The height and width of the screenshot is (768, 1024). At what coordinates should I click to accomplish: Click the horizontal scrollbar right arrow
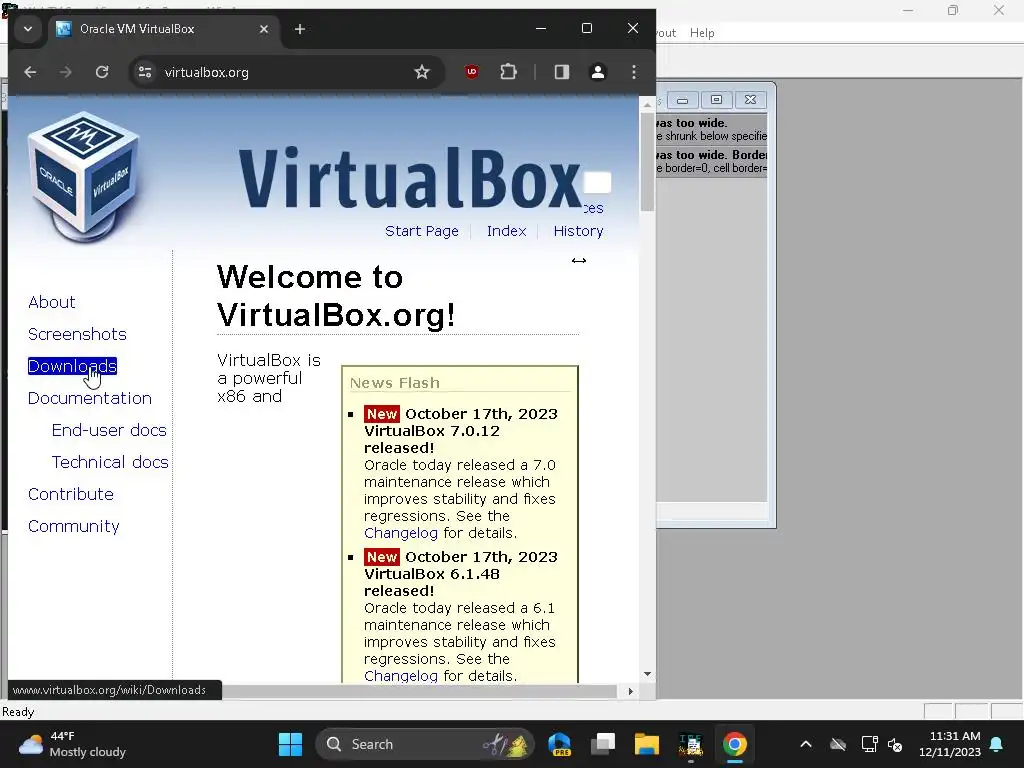click(x=630, y=691)
